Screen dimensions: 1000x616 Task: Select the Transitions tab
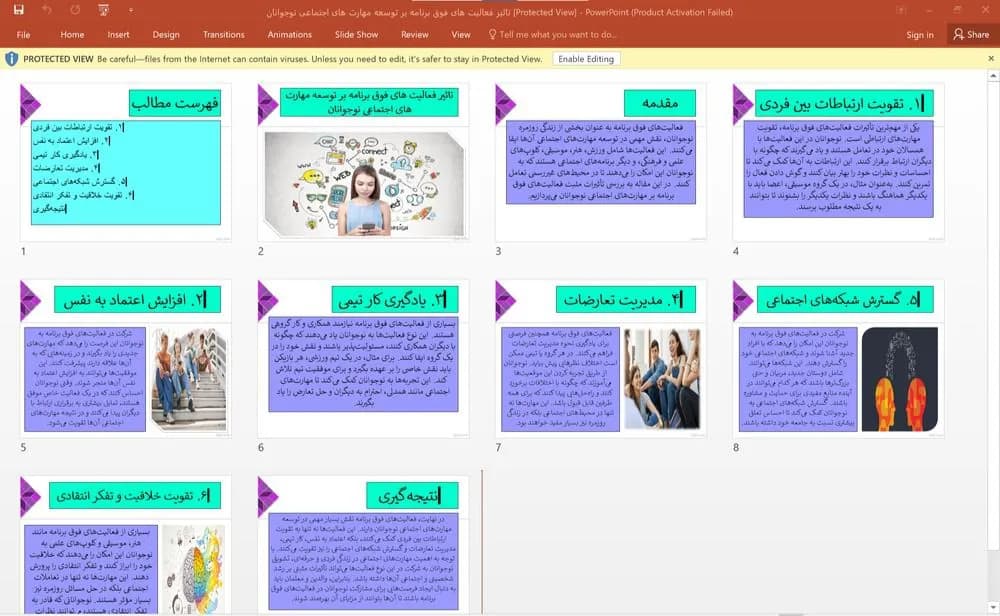(223, 34)
